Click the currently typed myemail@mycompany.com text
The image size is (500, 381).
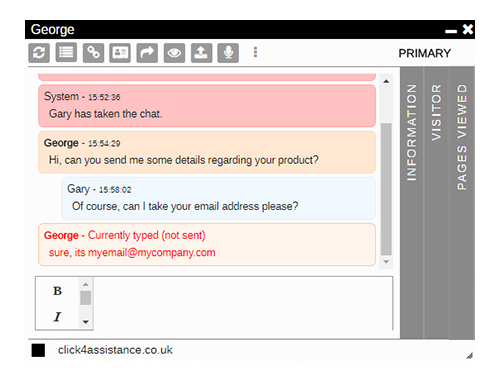[x=132, y=253]
